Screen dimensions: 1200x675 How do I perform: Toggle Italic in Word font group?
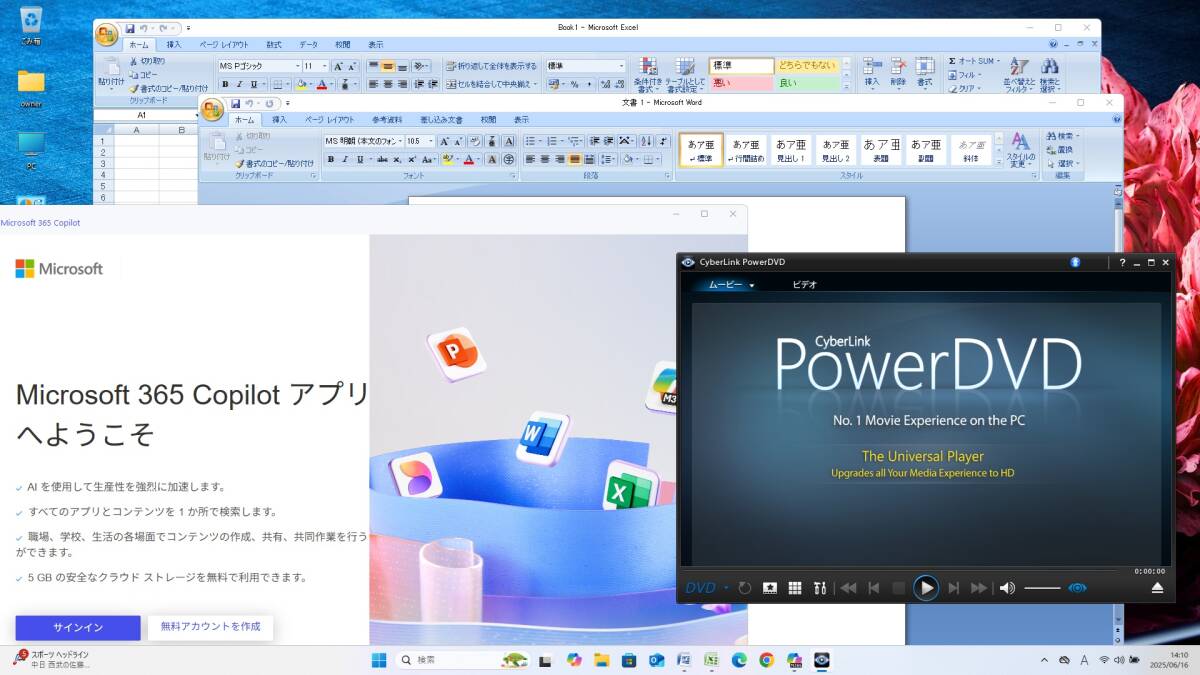[x=345, y=159]
